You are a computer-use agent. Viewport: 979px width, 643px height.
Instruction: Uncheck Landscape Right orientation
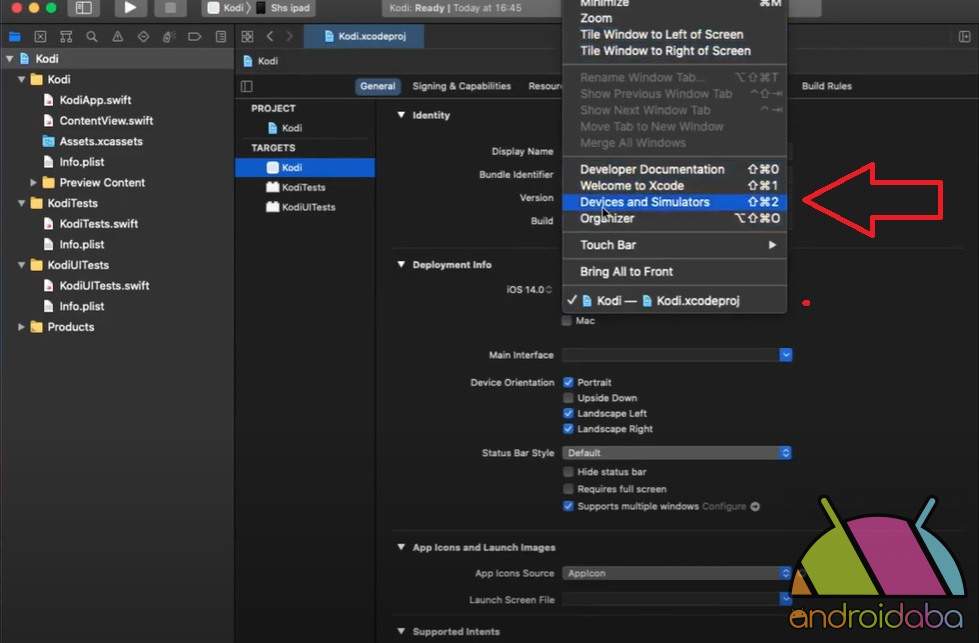pos(568,429)
